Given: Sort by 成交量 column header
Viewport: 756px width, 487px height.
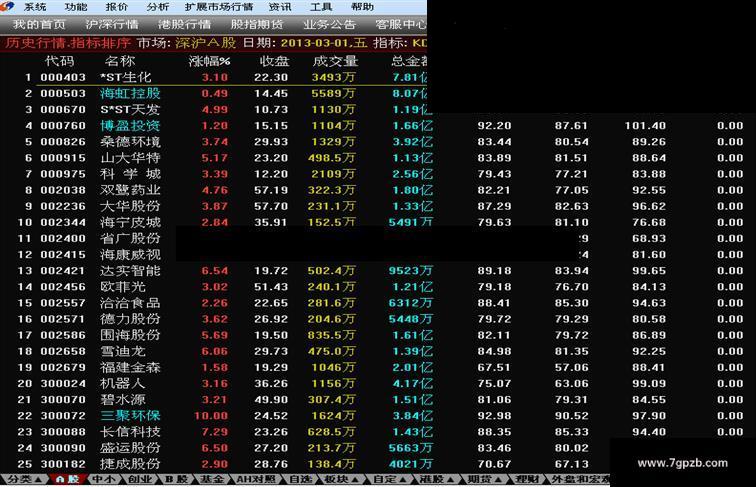Looking at the screenshot, I should [335, 61].
